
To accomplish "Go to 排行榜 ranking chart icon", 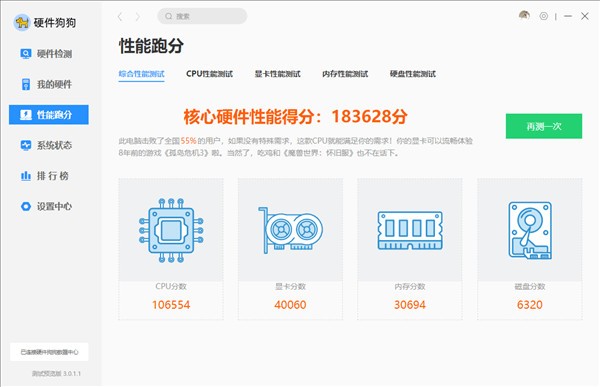I will 26,176.
